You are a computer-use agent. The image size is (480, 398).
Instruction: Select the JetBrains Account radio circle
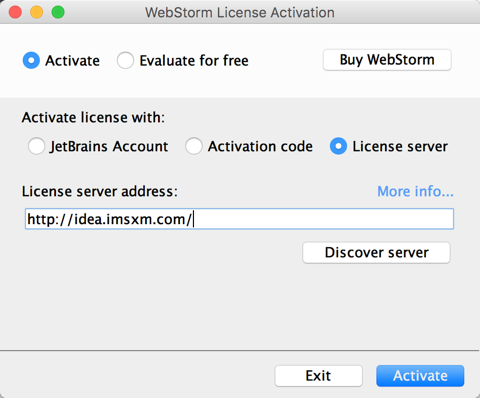[x=36, y=146]
